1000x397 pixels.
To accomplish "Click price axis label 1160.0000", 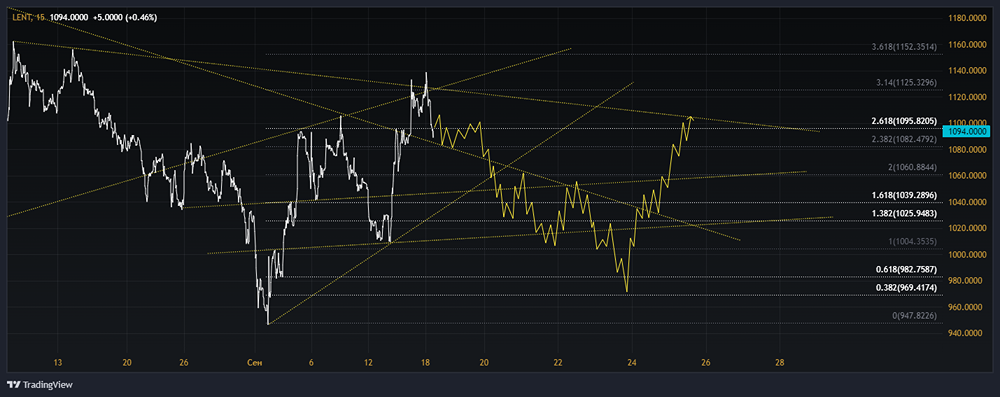I will pos(966,45).
